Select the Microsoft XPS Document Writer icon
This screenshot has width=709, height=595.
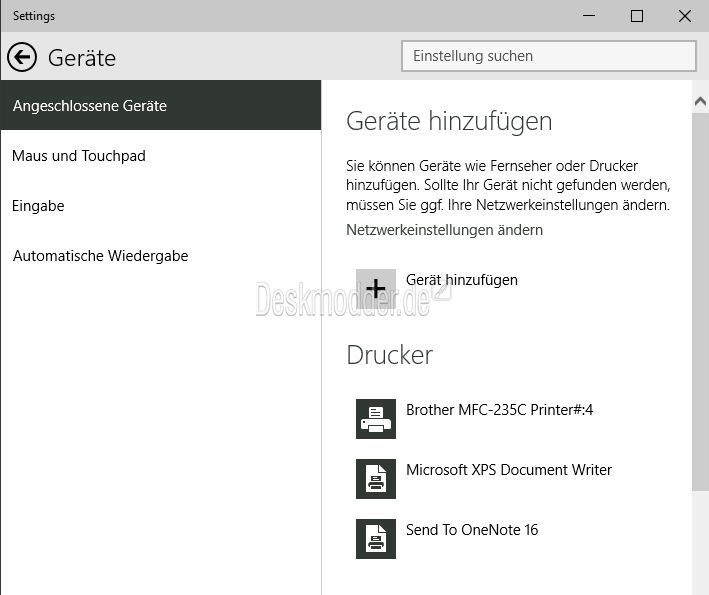[x=376, y=479]
